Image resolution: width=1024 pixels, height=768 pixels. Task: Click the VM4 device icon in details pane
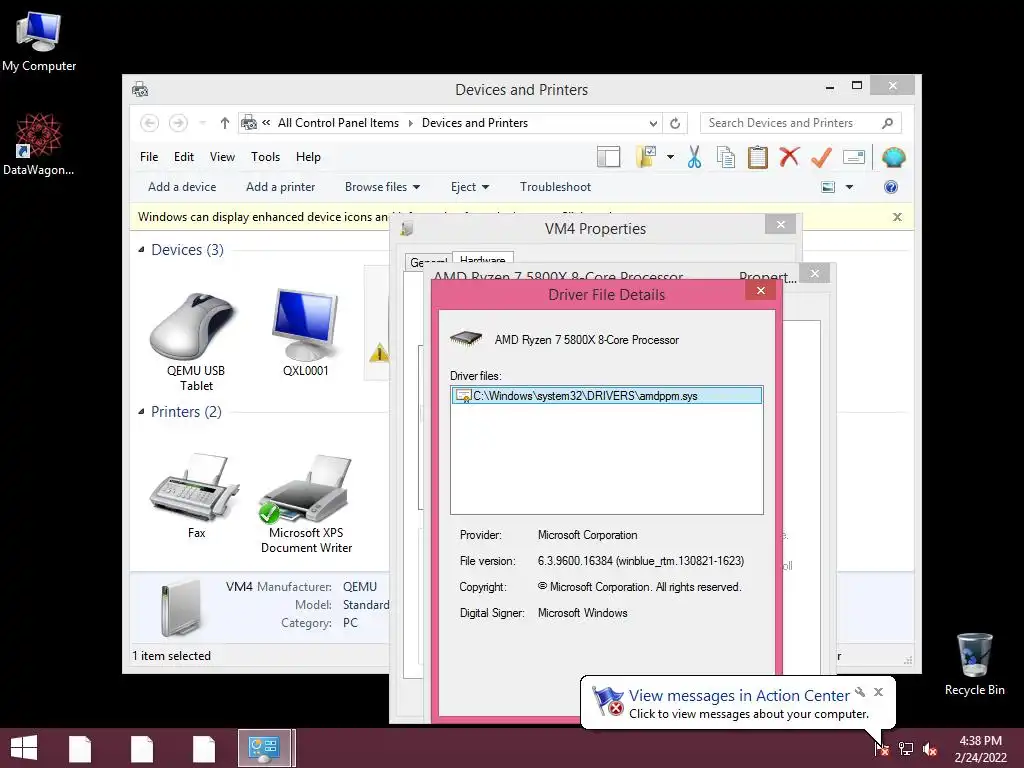point(181,607)
